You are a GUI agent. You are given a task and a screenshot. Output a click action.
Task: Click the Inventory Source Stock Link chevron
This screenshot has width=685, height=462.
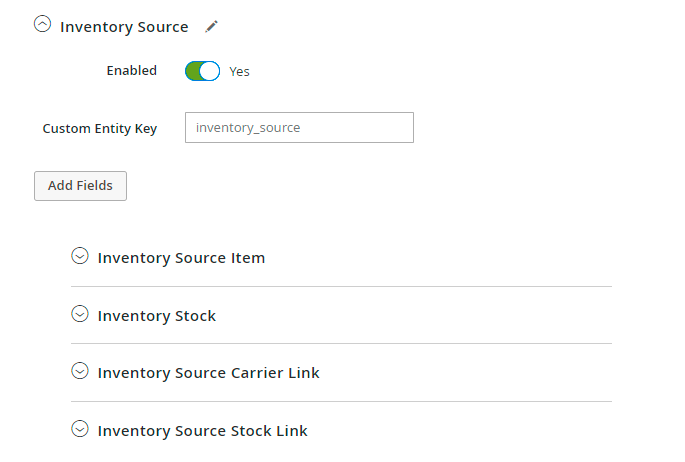point(80,429)
